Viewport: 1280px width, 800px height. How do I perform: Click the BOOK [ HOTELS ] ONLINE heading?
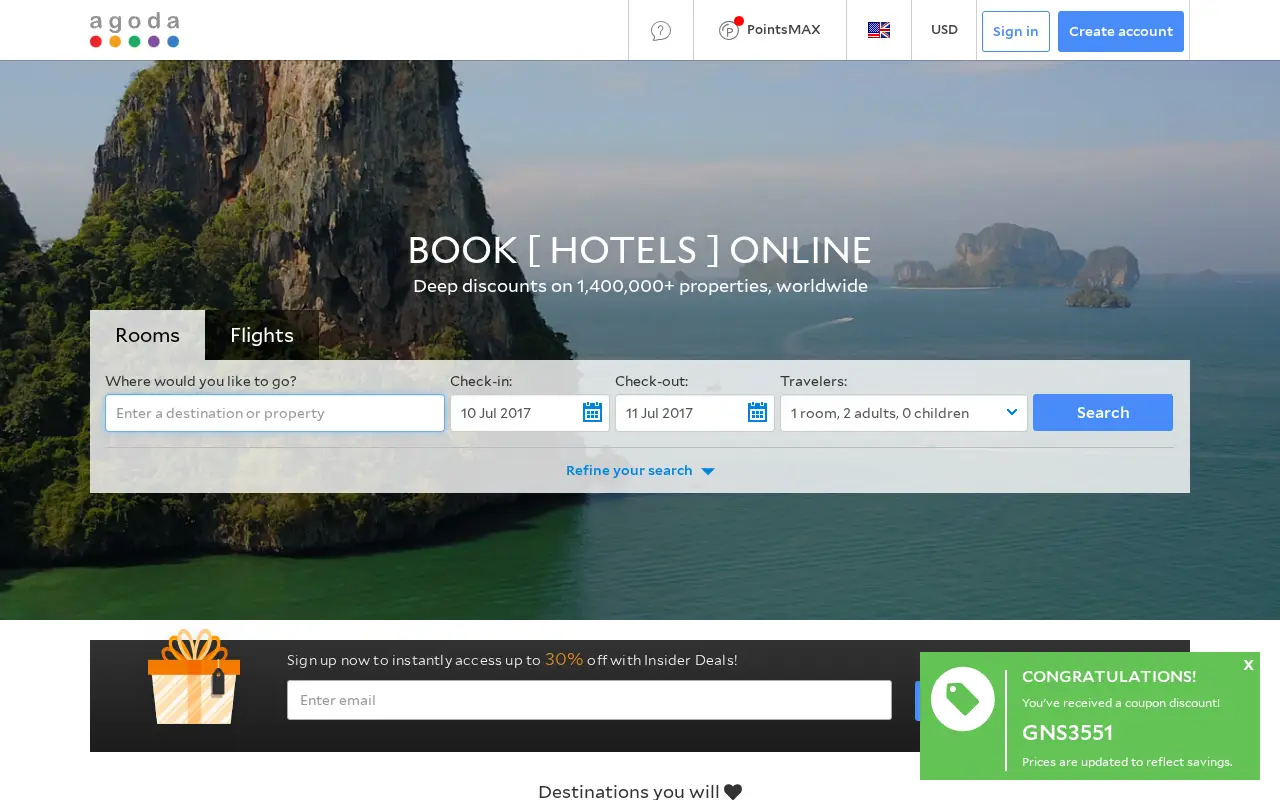point(640,250)
